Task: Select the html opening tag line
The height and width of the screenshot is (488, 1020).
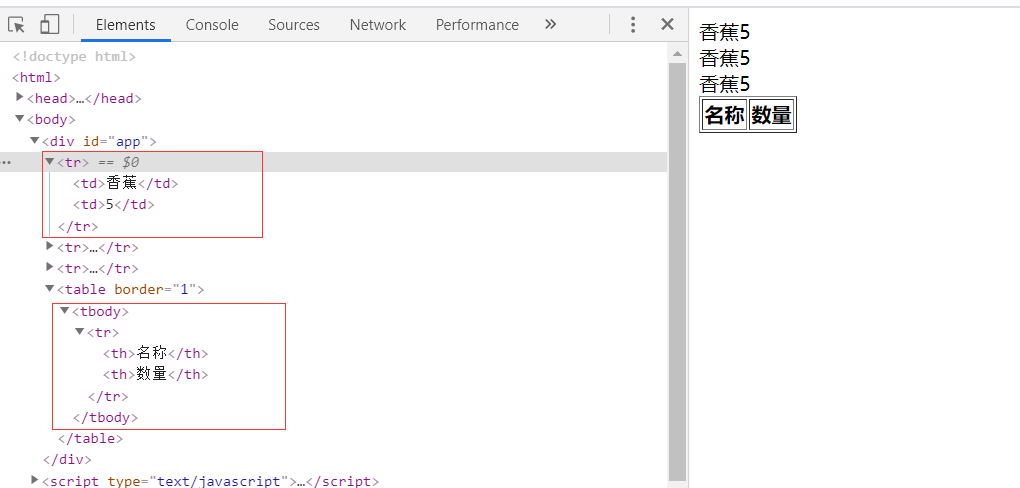Action: pyautogui.click(x=36, y=77)
